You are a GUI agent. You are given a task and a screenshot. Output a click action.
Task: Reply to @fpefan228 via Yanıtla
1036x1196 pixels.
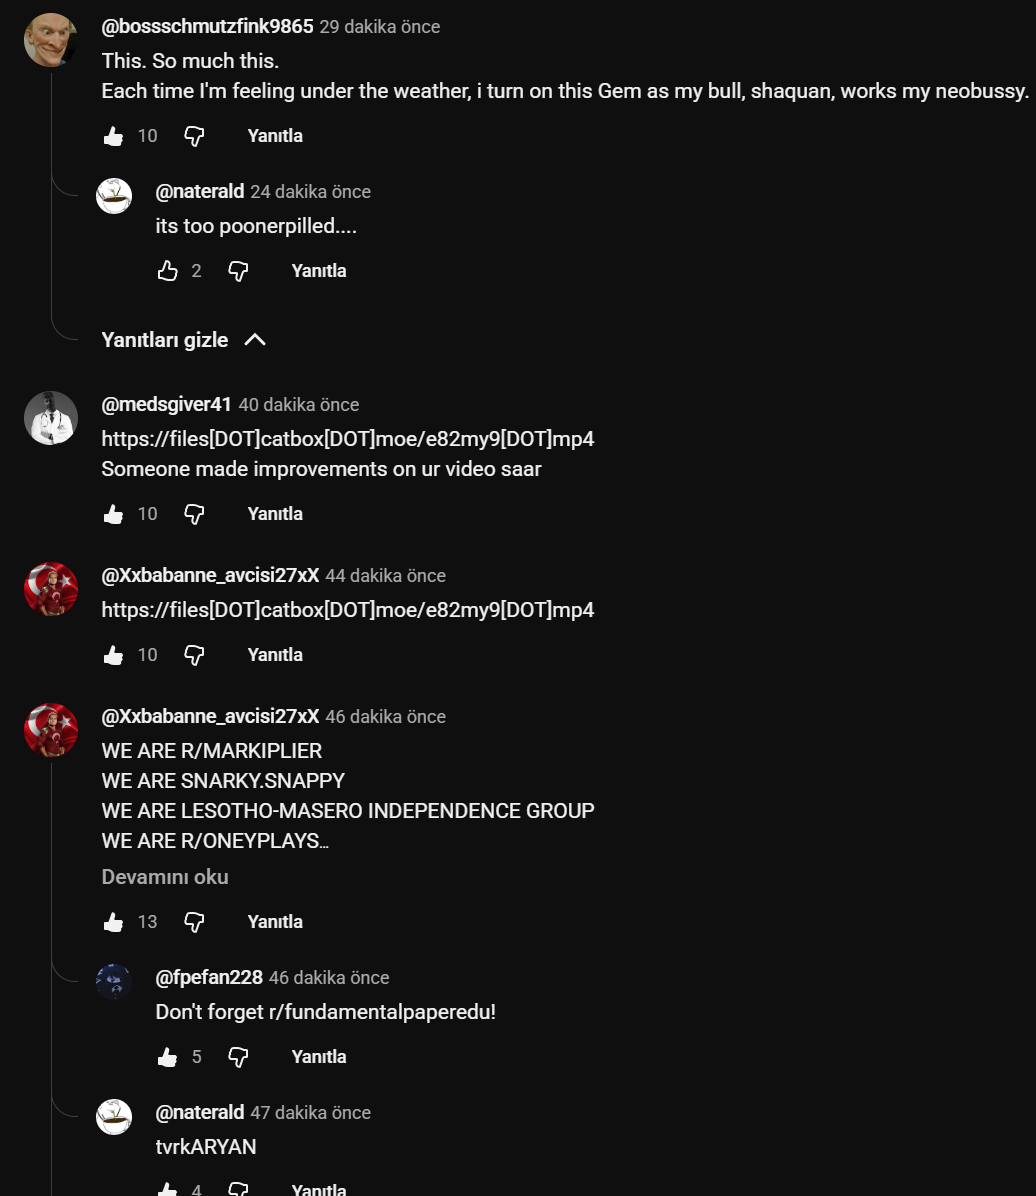[x=319, y=1057]
